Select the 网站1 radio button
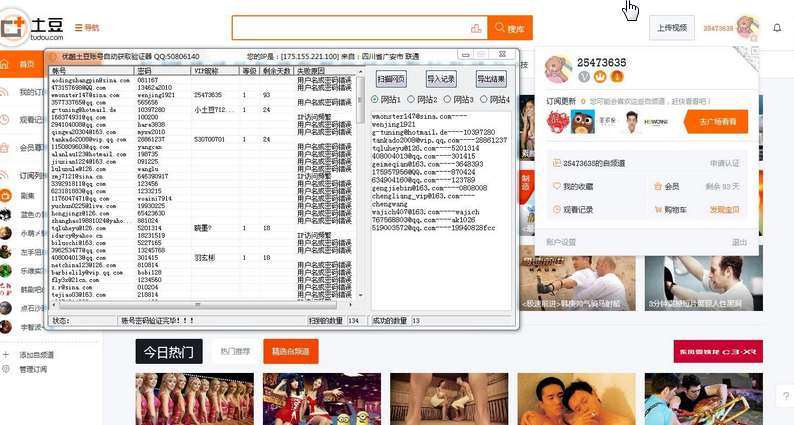794x425 pixels. [375, 99]
